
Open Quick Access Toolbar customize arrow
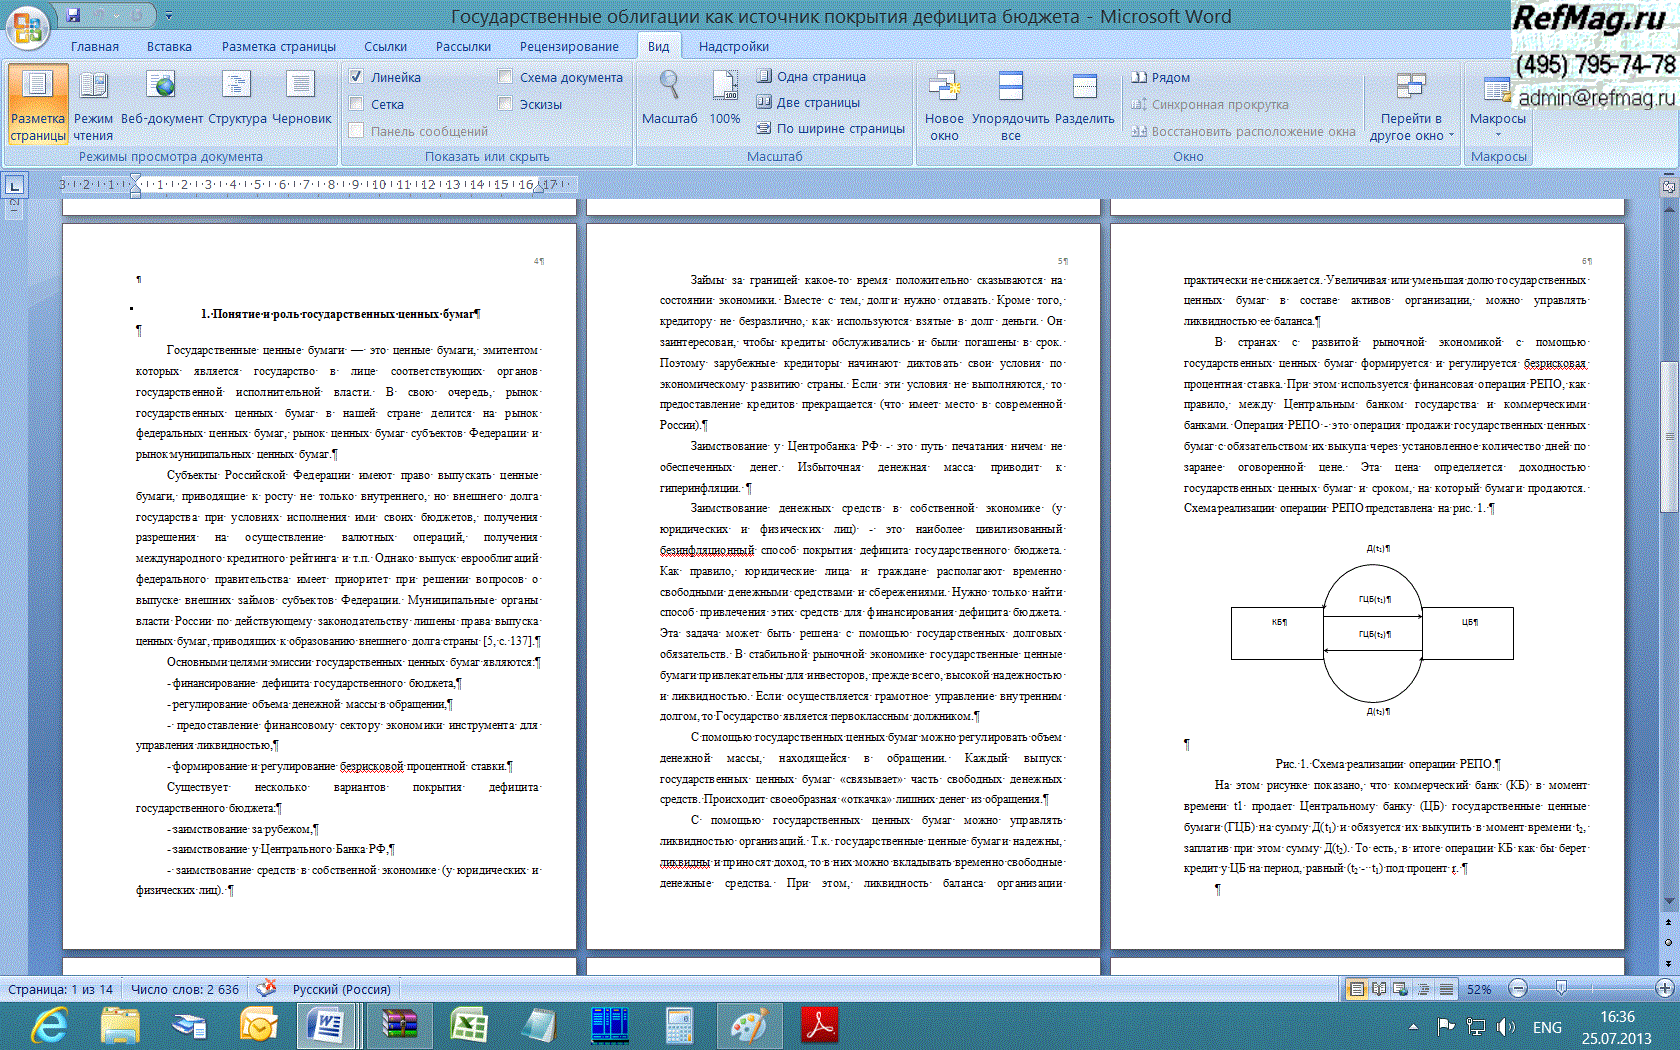tap(169, 16)
